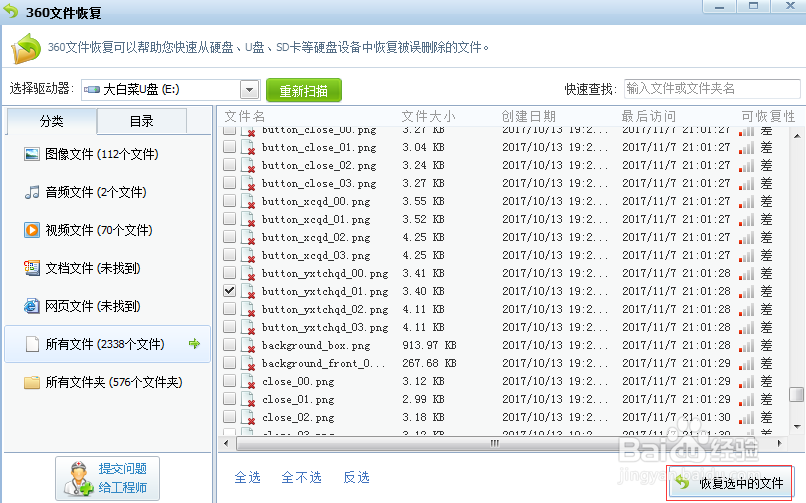806x503 pixels.
Task: Uncheck the box for button_yxtchqd_01.png
Action: [229, 291]
